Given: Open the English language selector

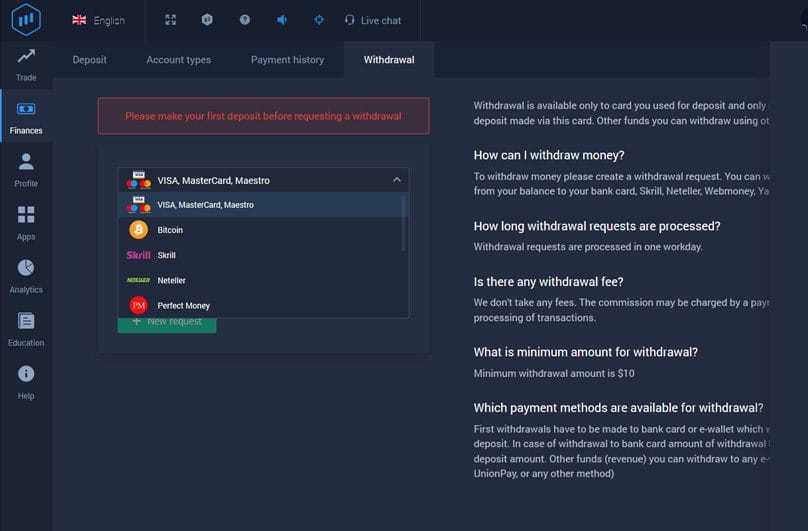Looking at the screenshot, I should [98, 20].
